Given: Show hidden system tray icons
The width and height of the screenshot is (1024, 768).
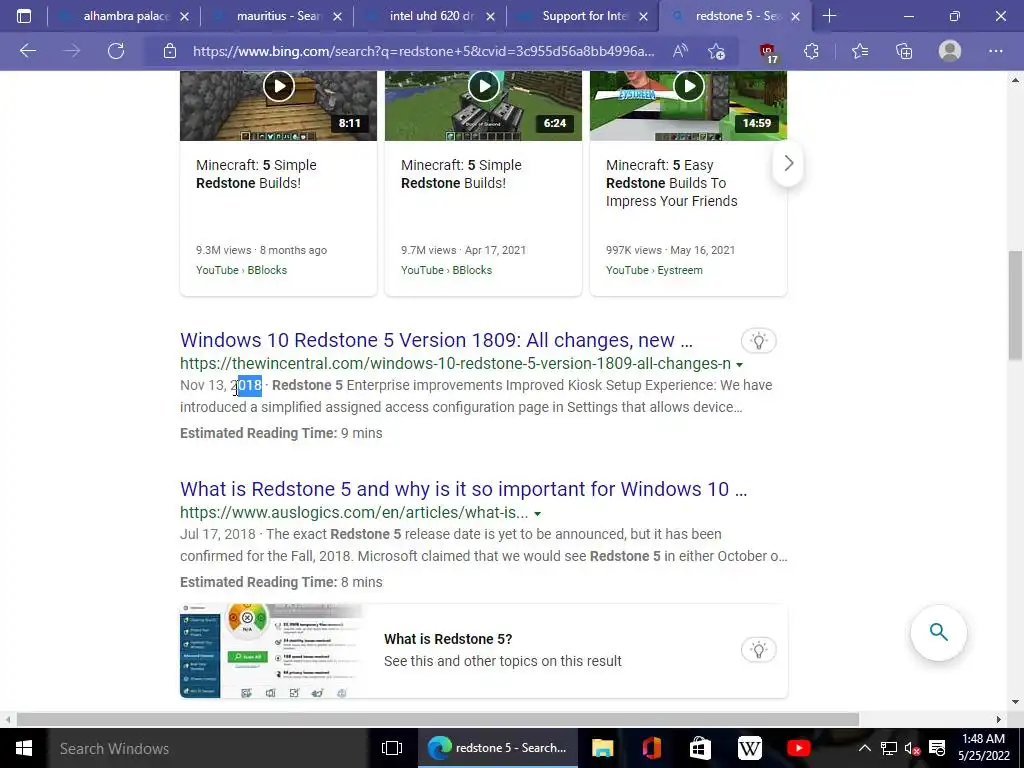Looking at the screenshot, I should click(864, 748).
